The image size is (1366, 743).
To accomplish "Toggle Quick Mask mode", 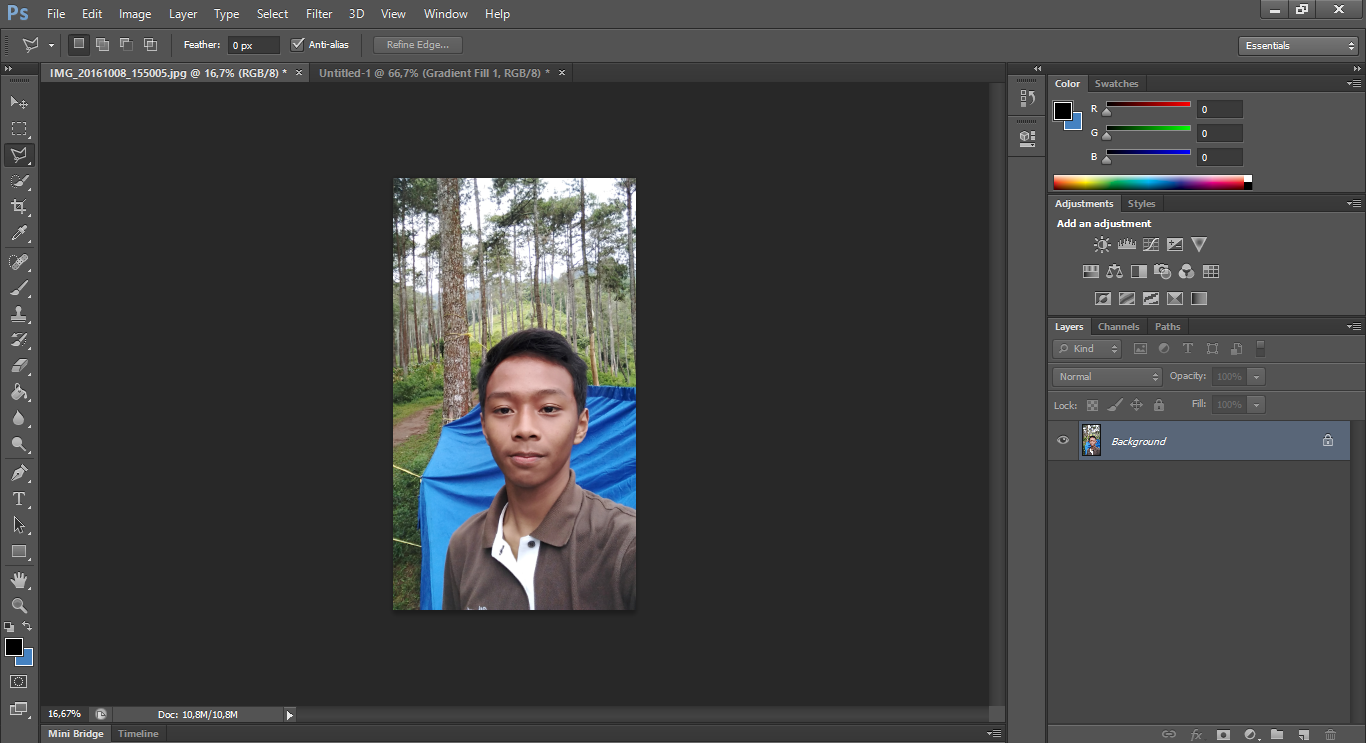I will [x=19, y=681].
